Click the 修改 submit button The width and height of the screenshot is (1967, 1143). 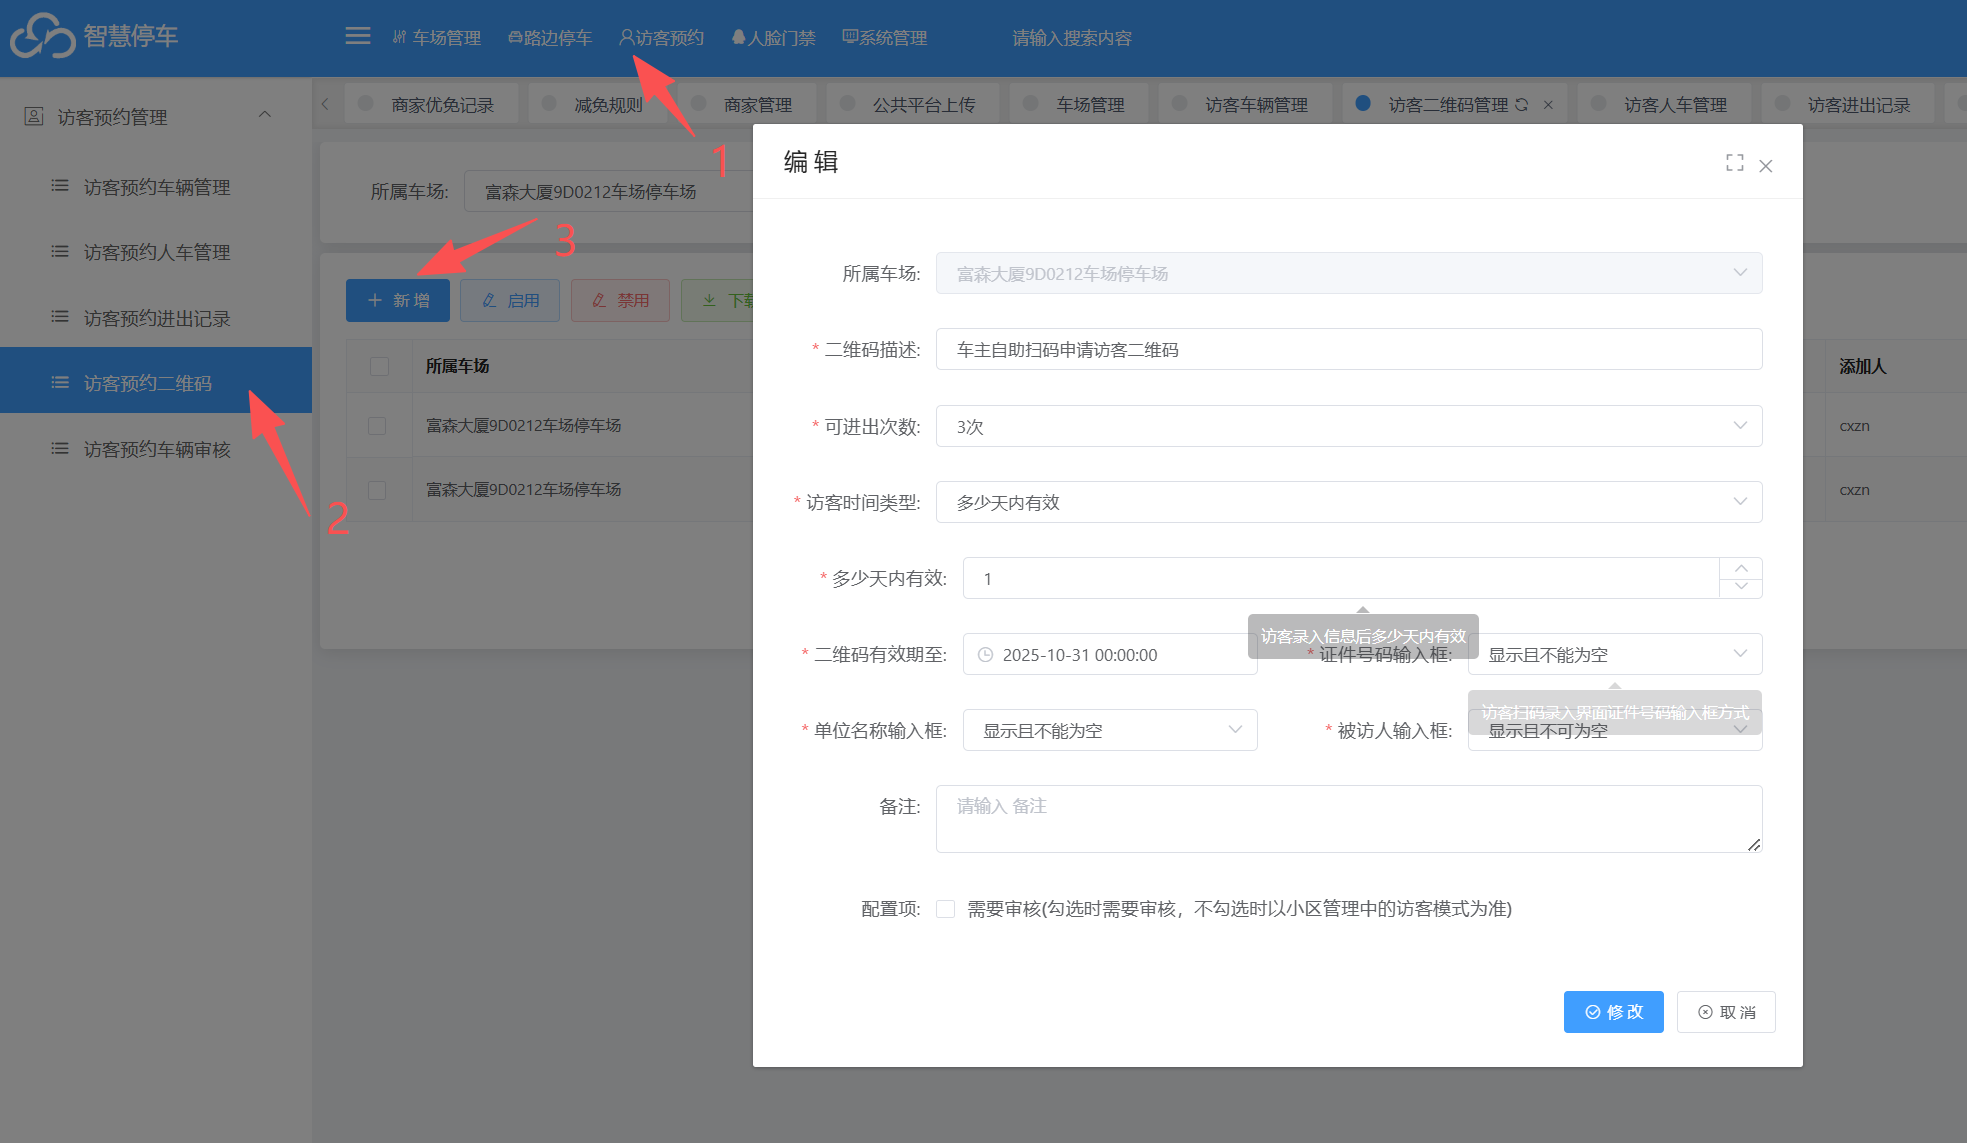pyautogui.click(x=1614, y=1012)
